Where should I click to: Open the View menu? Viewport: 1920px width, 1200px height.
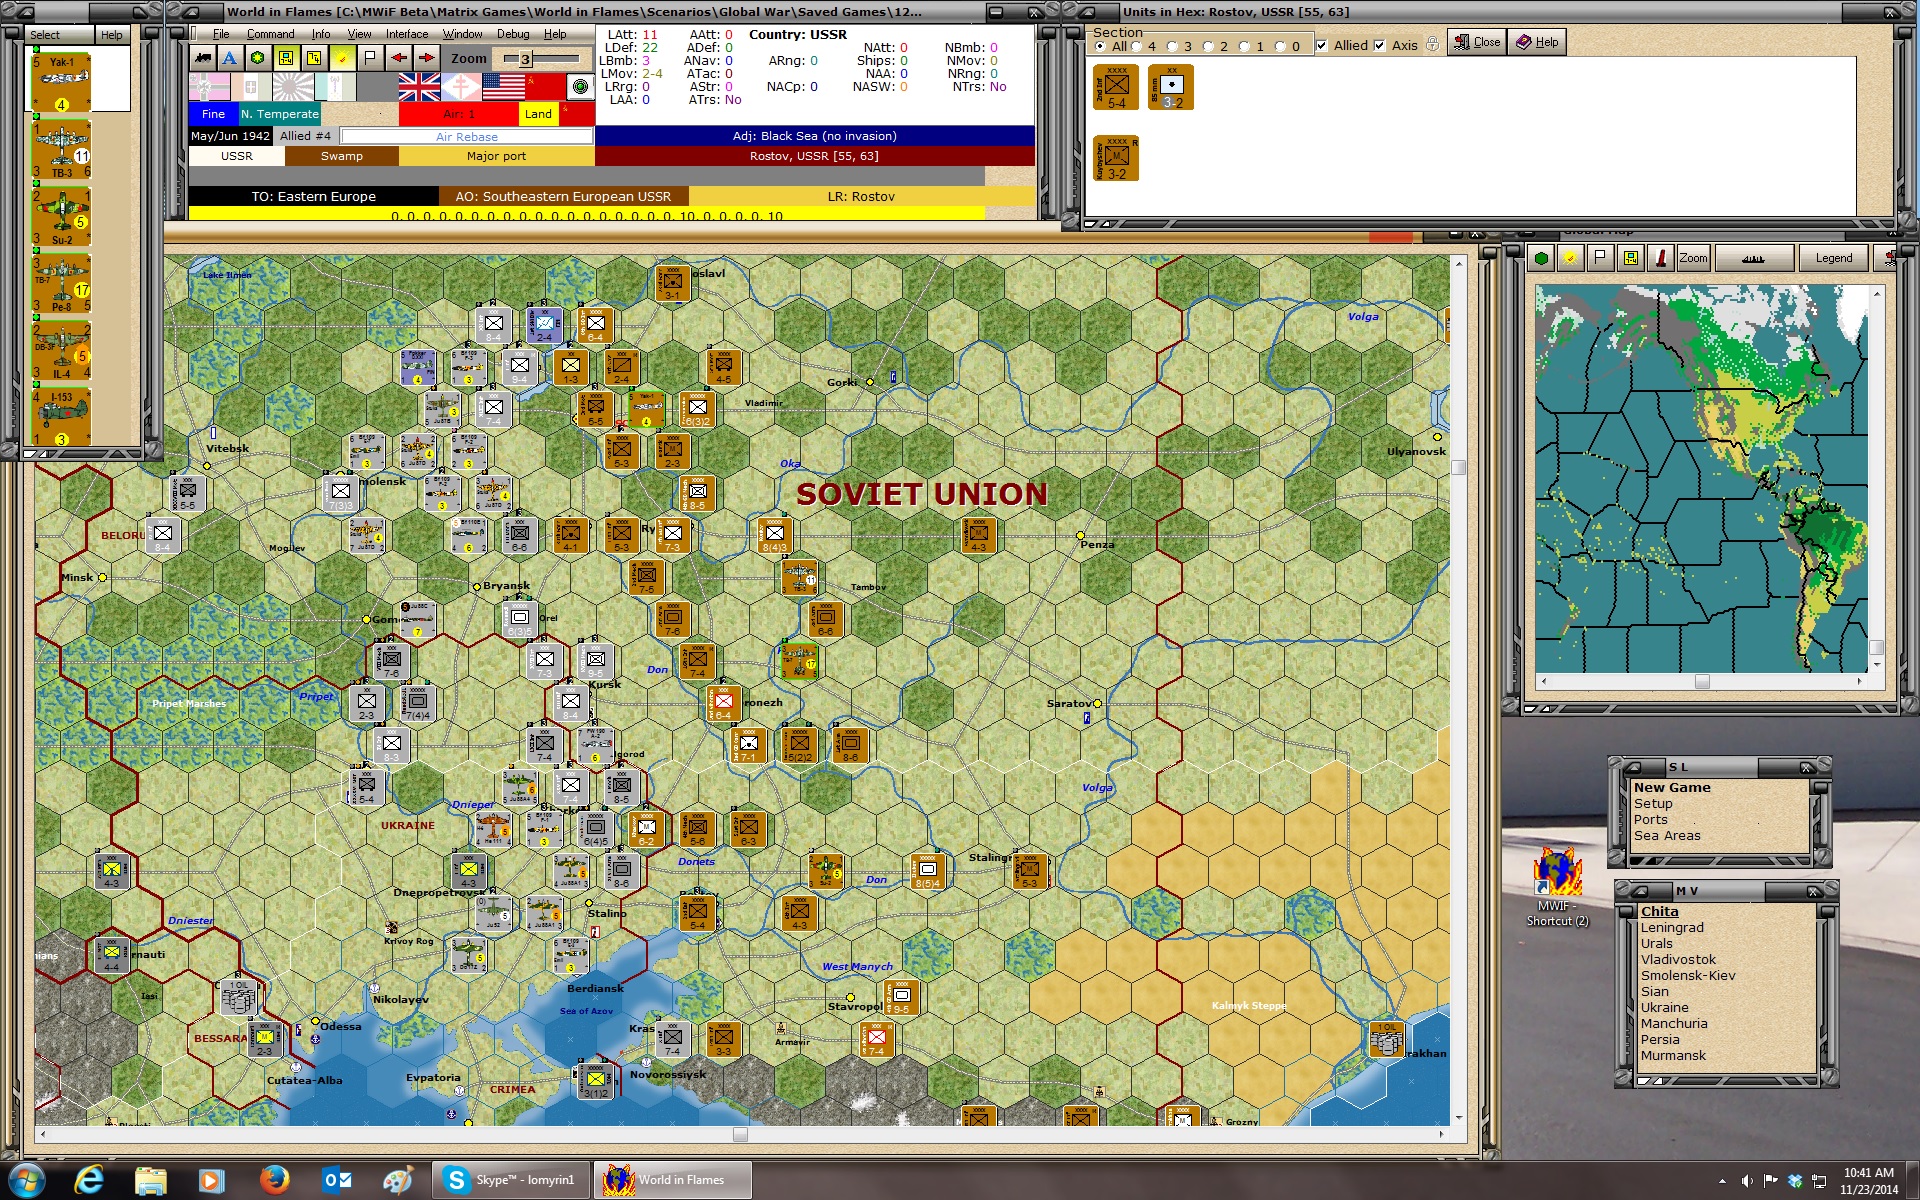pyautogui.click(x=359, y=34)
